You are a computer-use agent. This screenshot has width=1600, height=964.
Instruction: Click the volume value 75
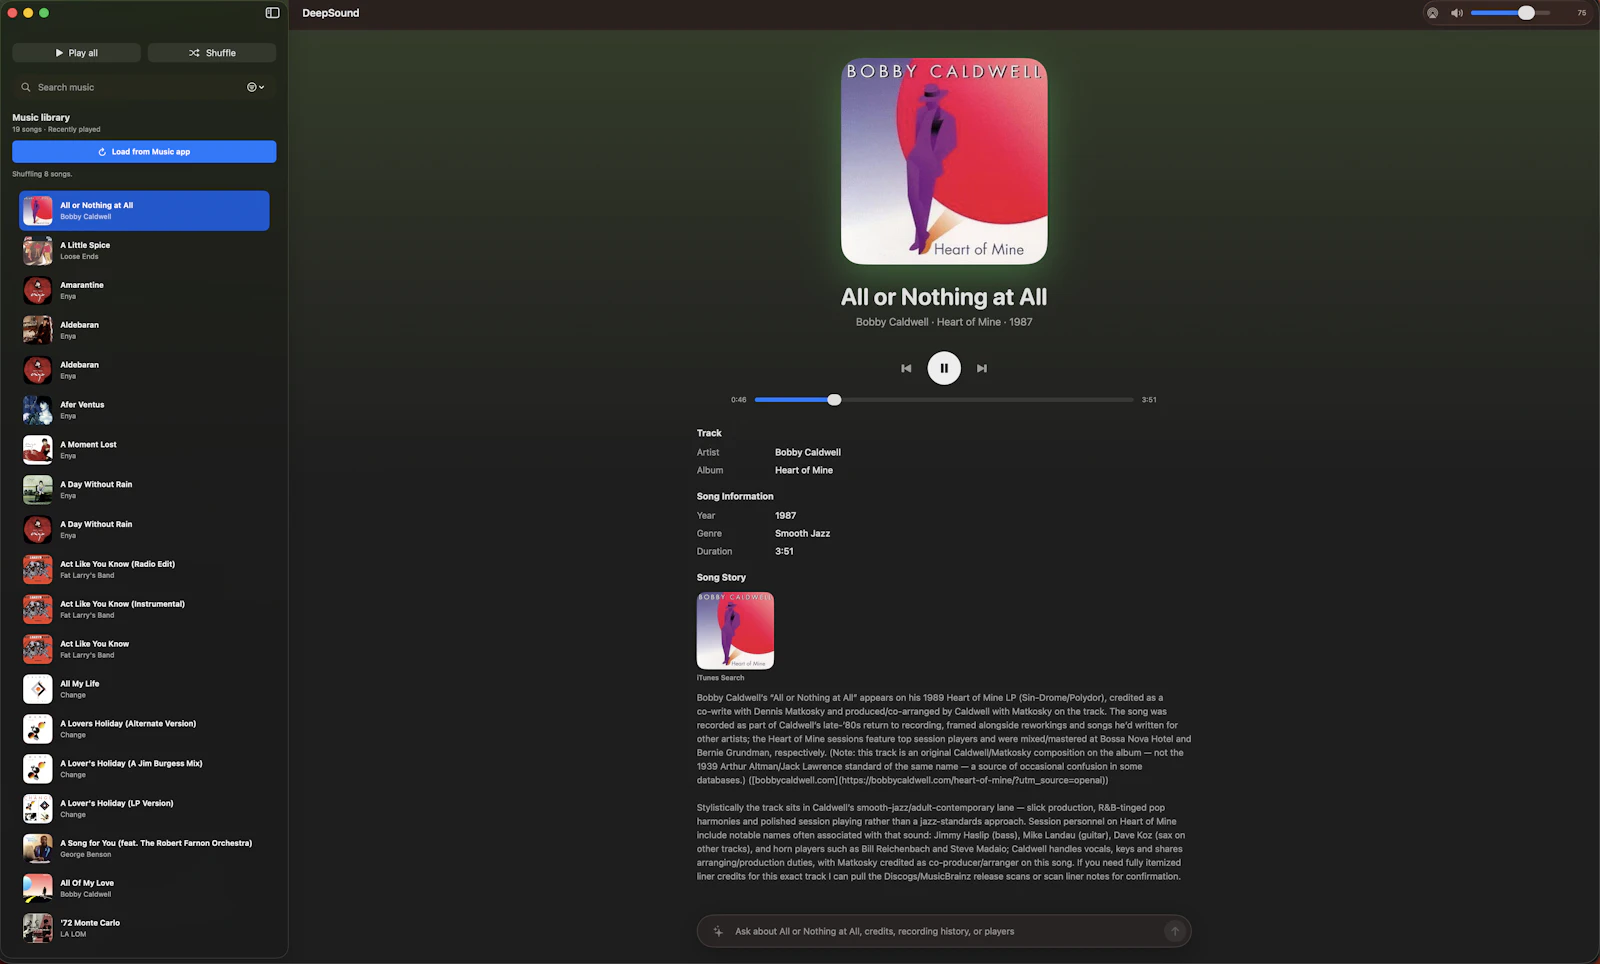(x=1581, y=13)
